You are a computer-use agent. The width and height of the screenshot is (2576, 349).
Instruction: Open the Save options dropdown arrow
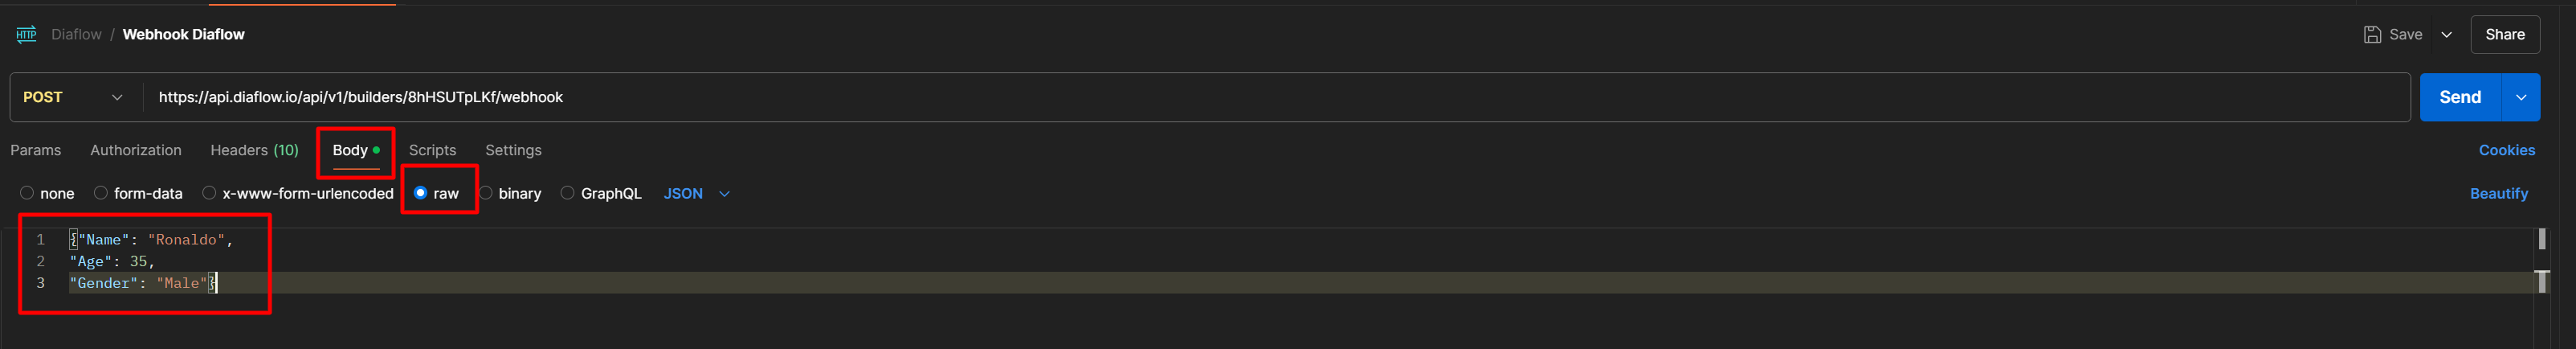pyautogui.click(x=2446, y=35)
